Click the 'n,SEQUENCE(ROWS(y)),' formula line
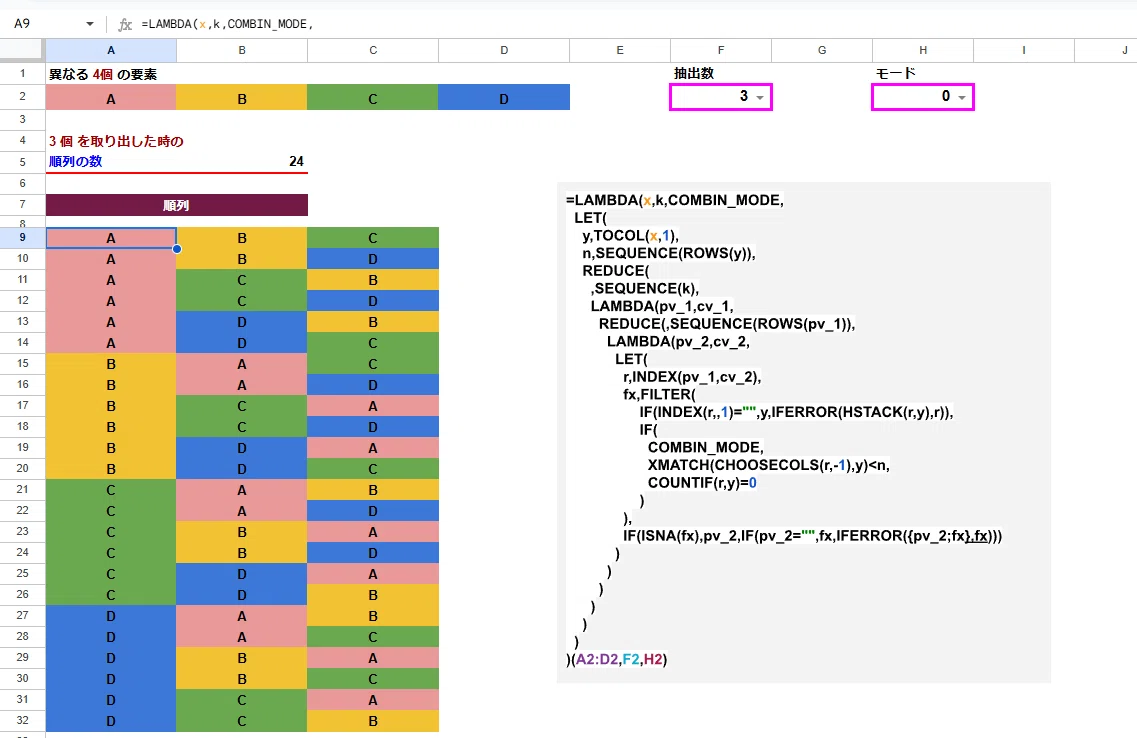The width and height of the screenshot is (1137, 738). [x=669, y=253]
